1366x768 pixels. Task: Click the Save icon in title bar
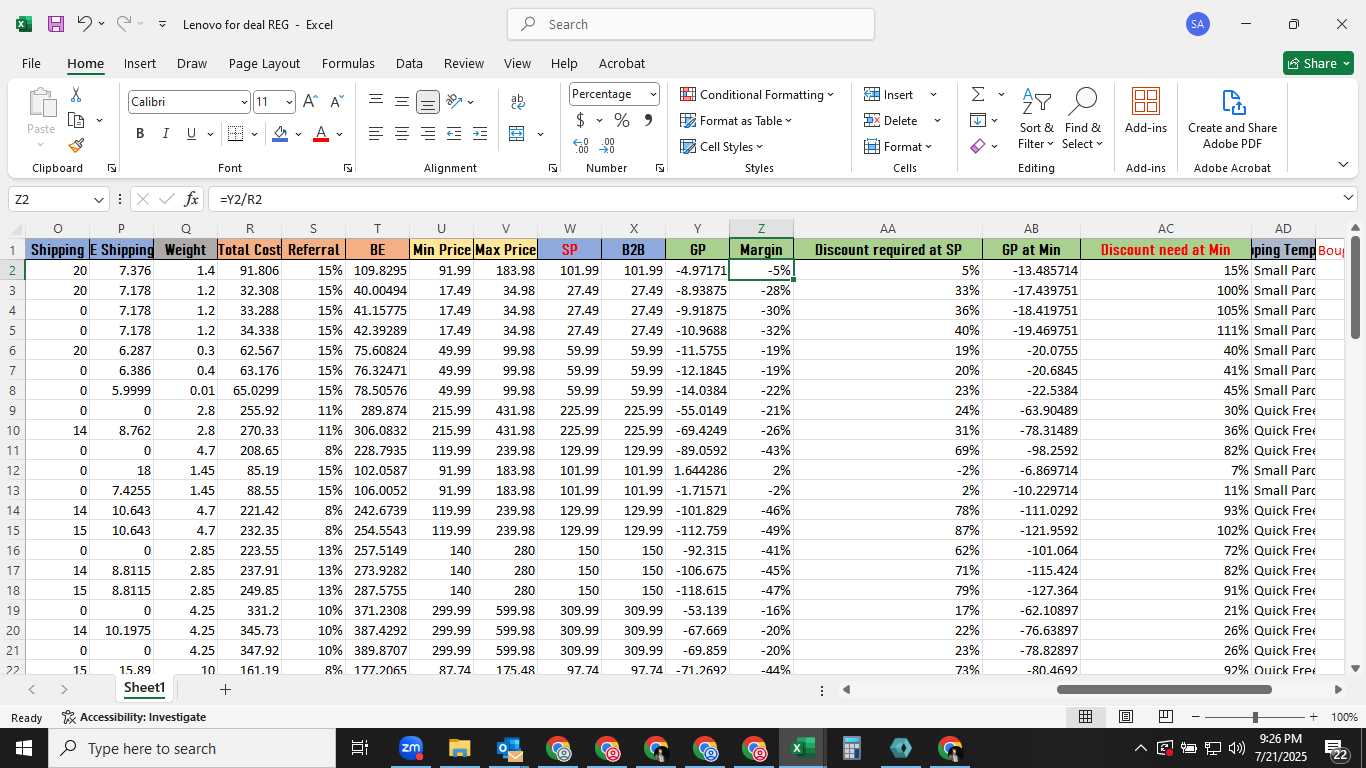tap(56, 24)
